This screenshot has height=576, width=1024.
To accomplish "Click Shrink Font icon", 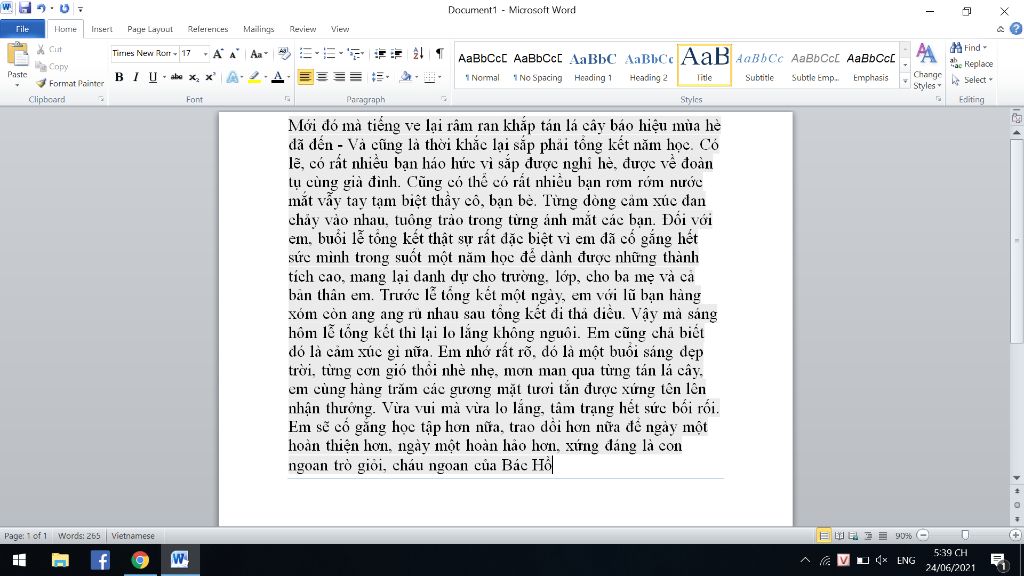I will pyautogui.click(x=234, y=54).
